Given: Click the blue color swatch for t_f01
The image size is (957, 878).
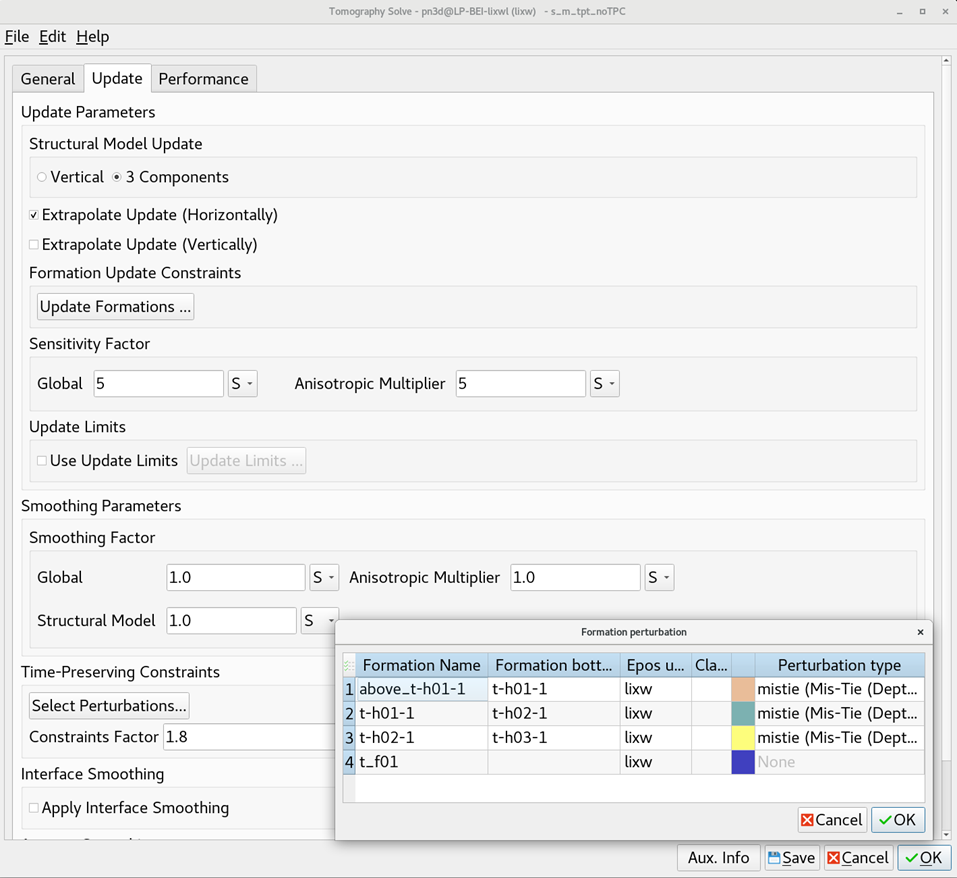Looking at the screenshot, I should [743, 762].
